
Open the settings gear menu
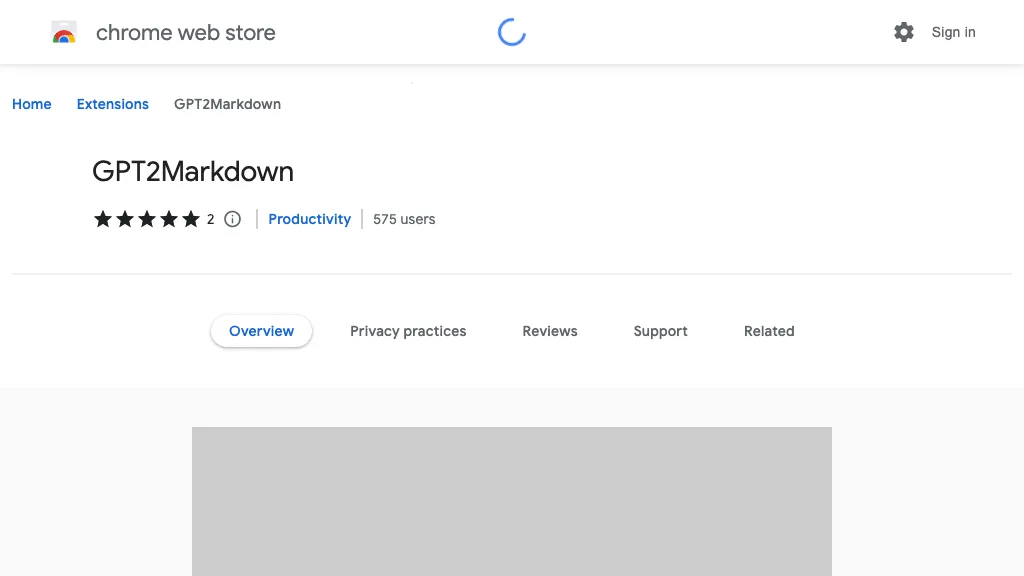904,32
